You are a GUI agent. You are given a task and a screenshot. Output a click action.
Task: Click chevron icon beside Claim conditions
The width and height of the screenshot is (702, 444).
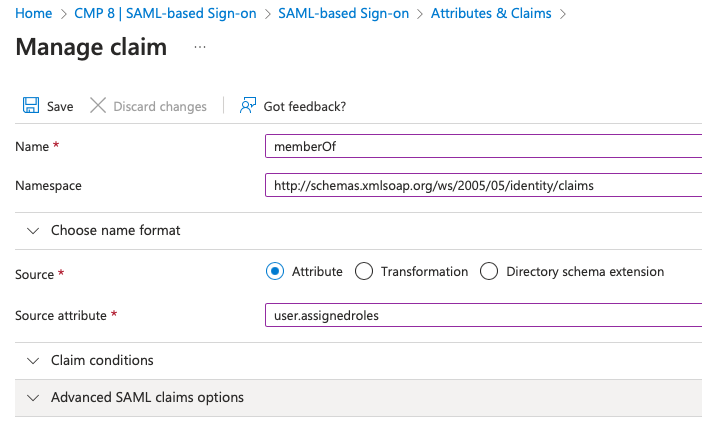pyautogui.click(x=33, y=361)
